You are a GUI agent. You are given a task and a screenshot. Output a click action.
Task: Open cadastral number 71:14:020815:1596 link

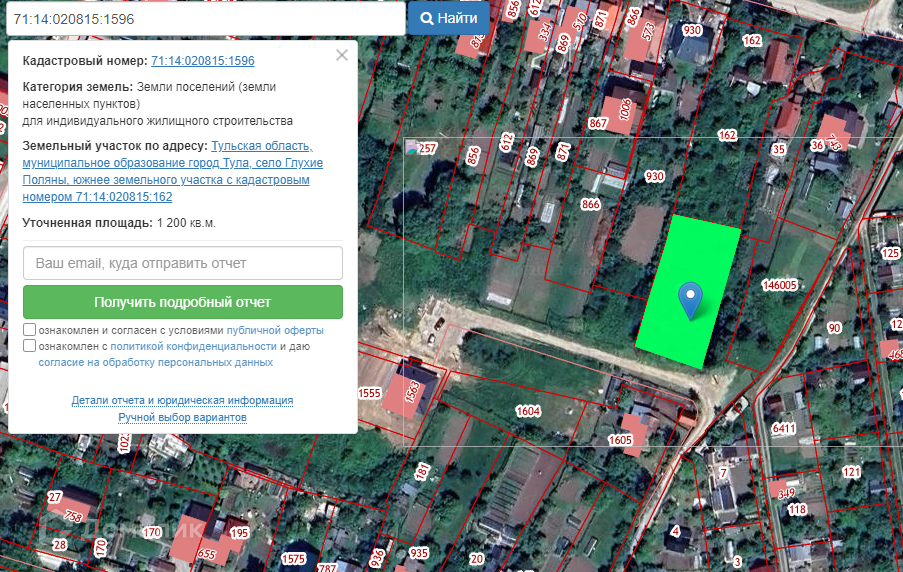pyautogui.click(x=203, y=60)
